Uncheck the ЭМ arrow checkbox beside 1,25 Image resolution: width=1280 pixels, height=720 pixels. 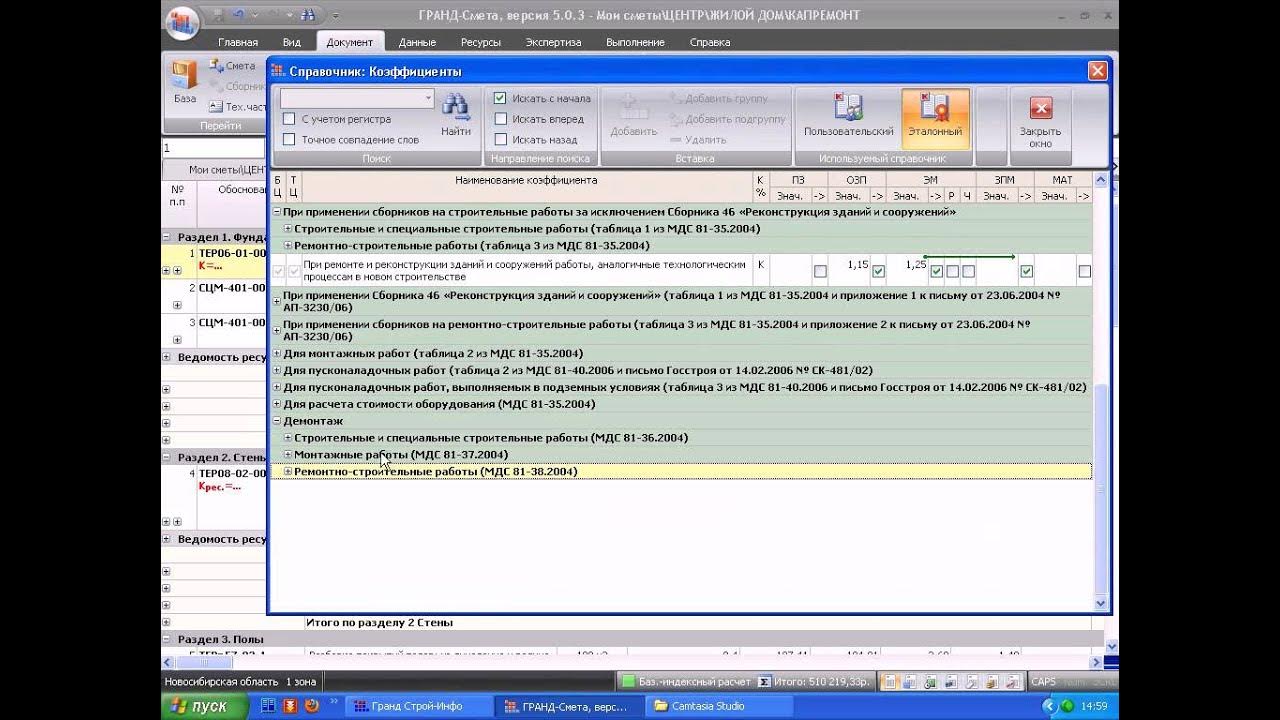[936, 271]
